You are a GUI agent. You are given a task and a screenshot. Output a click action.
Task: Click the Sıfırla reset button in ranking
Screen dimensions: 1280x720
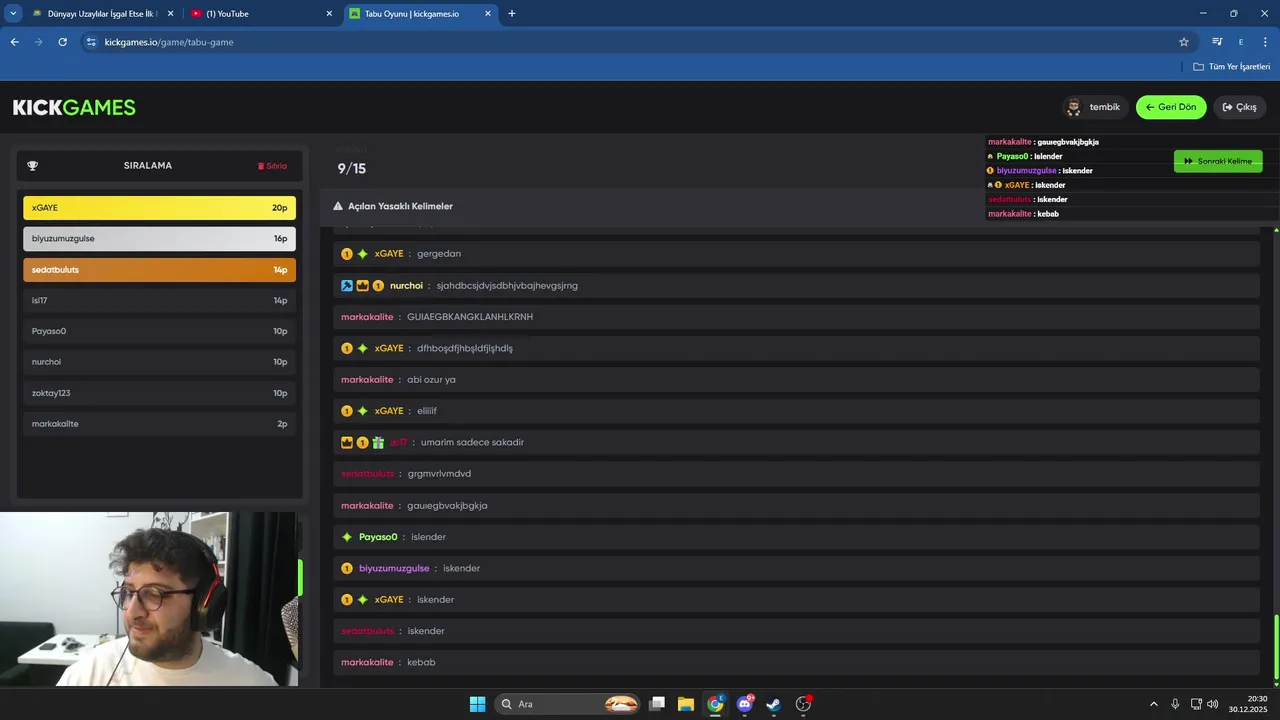(272, 166)
